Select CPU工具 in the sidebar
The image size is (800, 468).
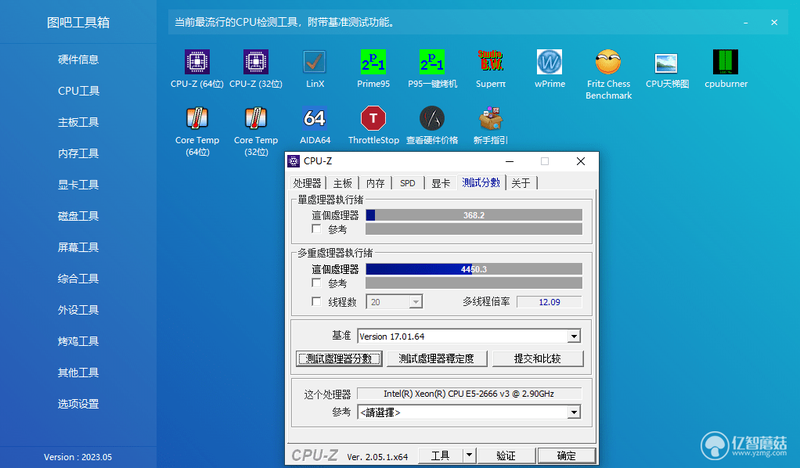tap(78, 91)
